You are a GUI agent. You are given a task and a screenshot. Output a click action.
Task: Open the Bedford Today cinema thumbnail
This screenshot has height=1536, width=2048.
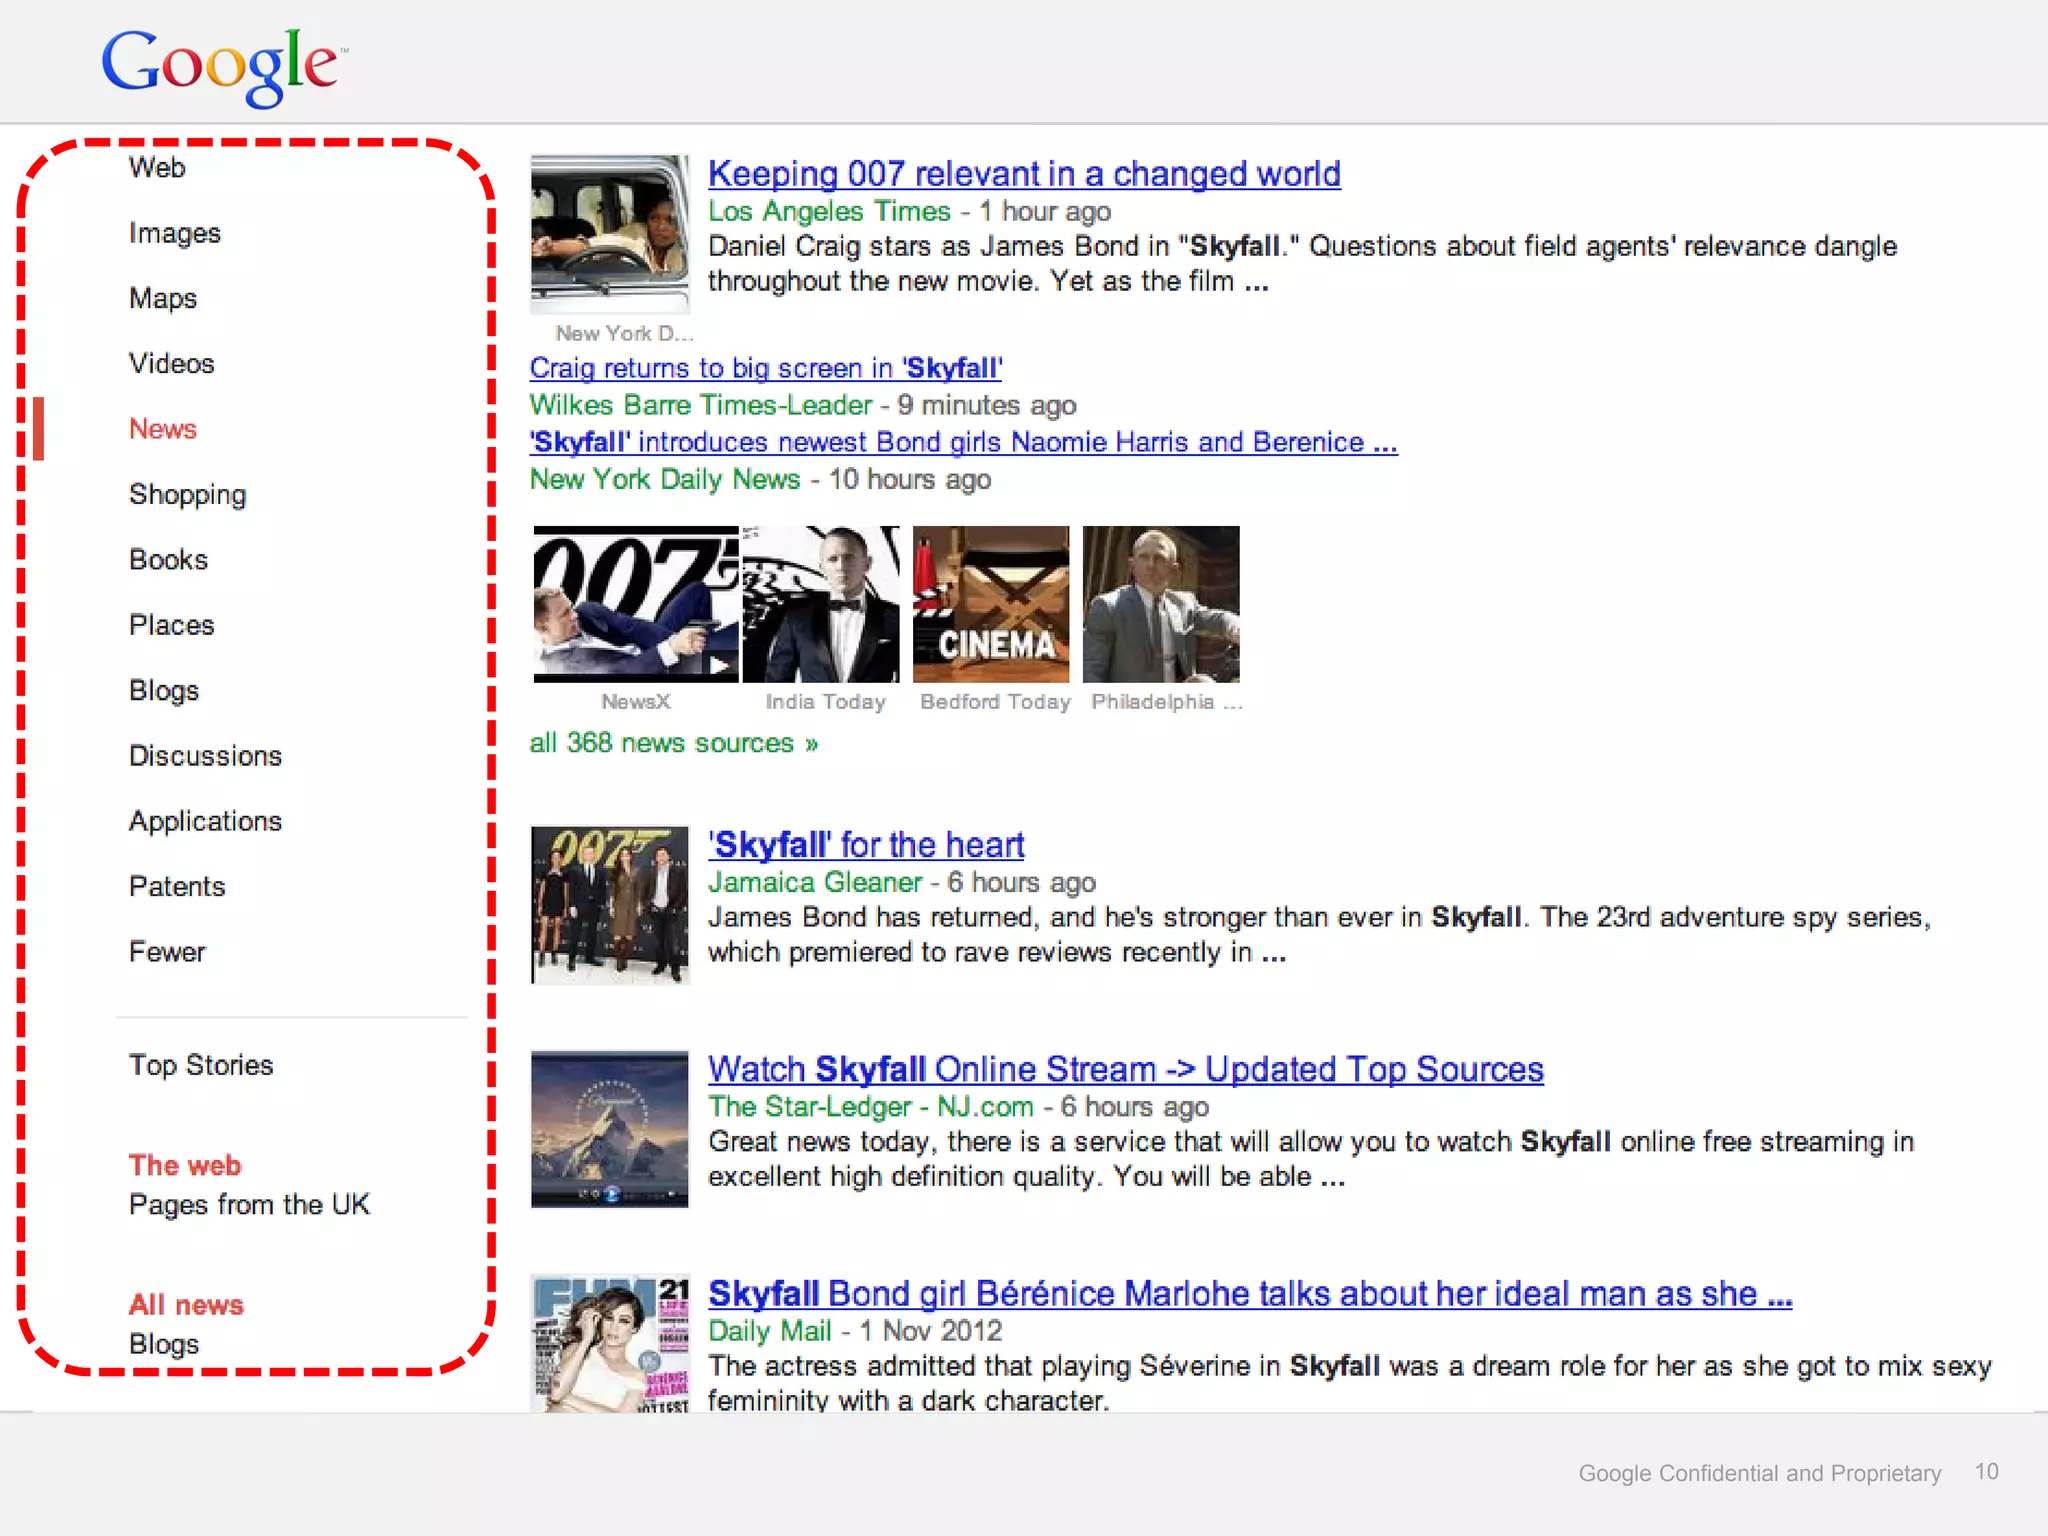[x=991, y=604]
